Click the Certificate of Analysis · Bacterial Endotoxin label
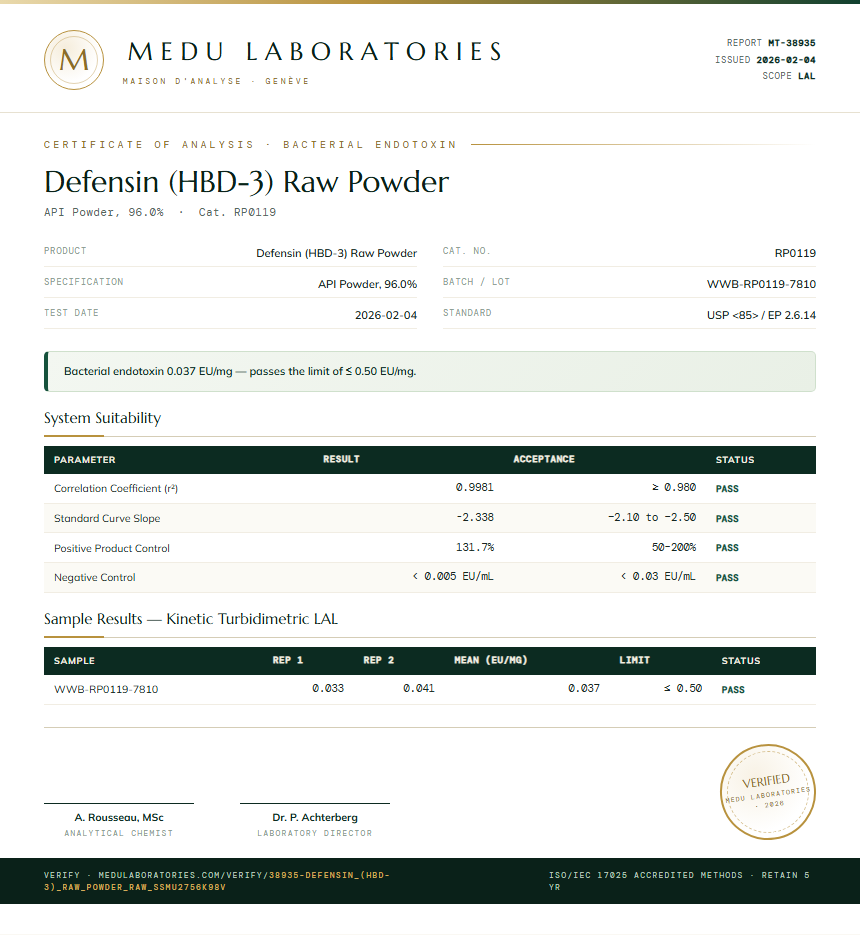The height and width of the screenshot is (935, 860). (250, 145)
